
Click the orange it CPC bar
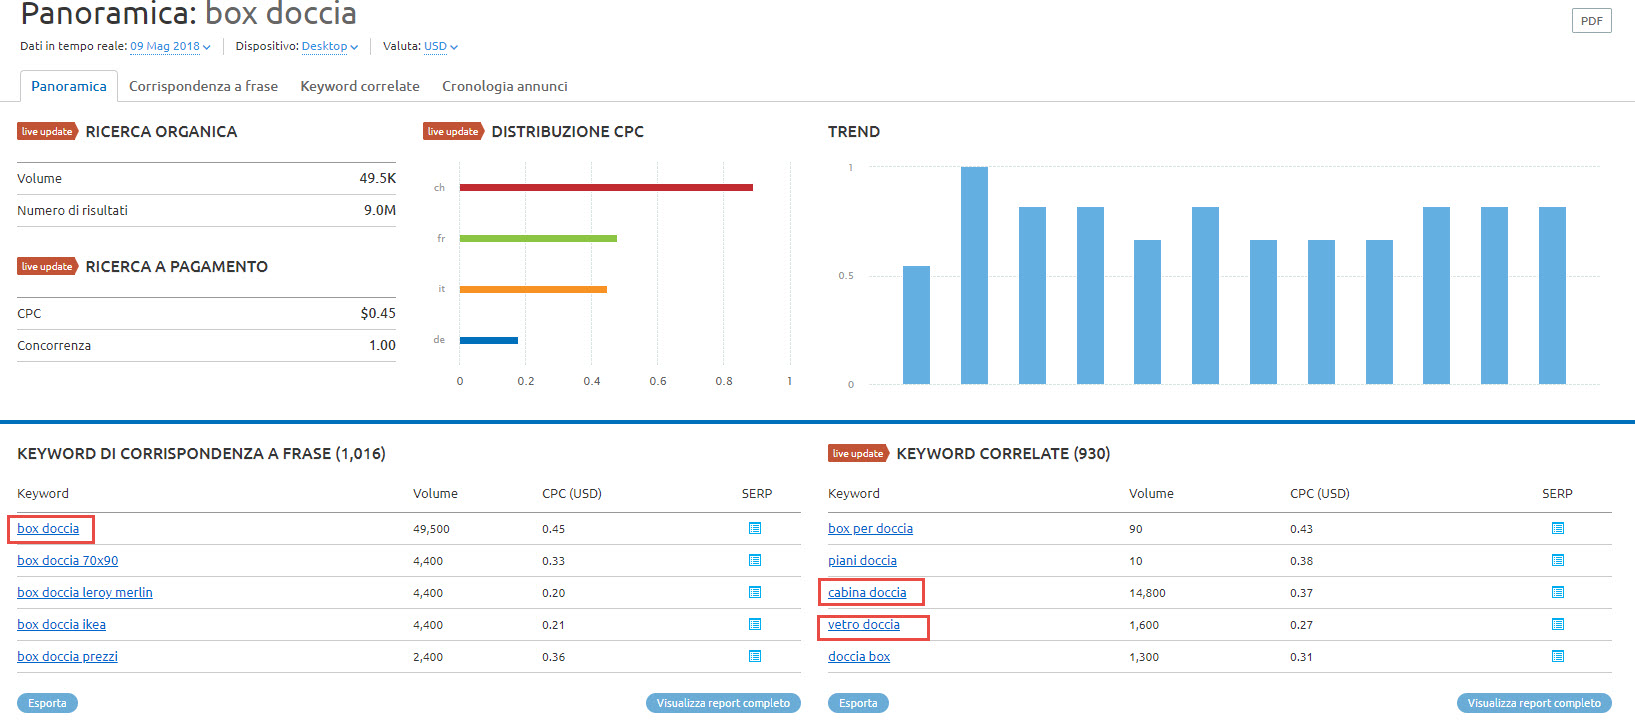(533, 289)
